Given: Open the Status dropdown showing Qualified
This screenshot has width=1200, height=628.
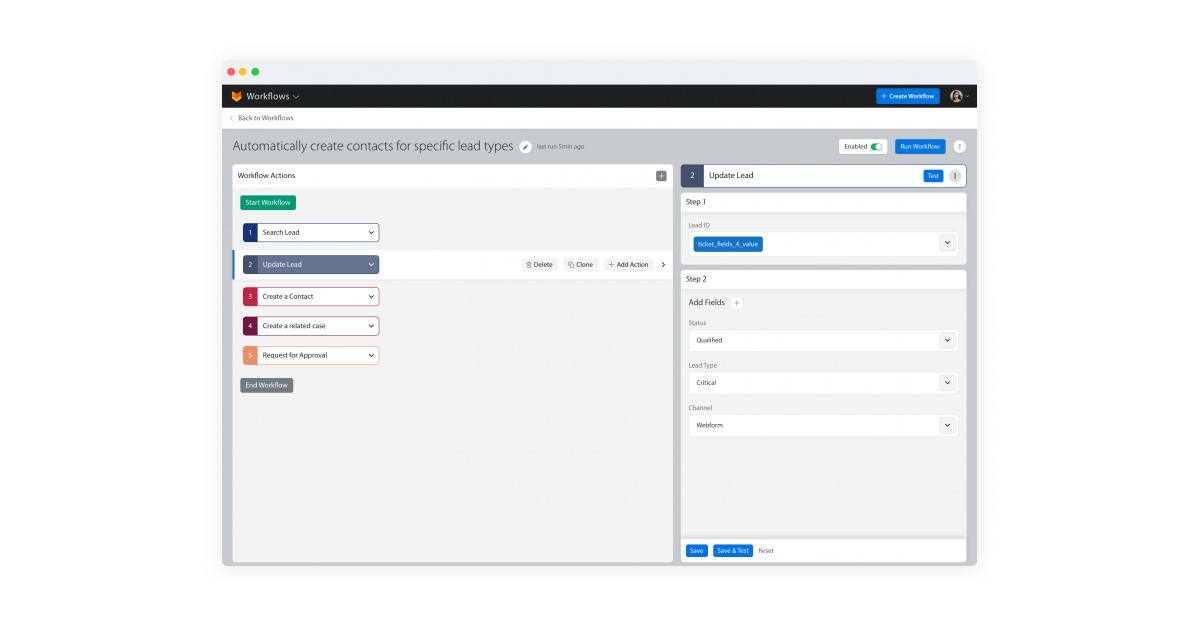Looking at the screenshot, I should (x=947, y=340).
